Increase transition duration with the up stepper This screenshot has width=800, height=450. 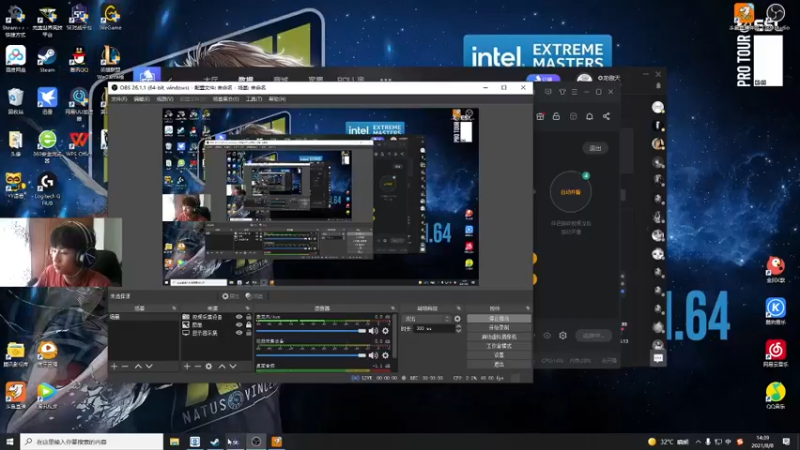(458, 327)
